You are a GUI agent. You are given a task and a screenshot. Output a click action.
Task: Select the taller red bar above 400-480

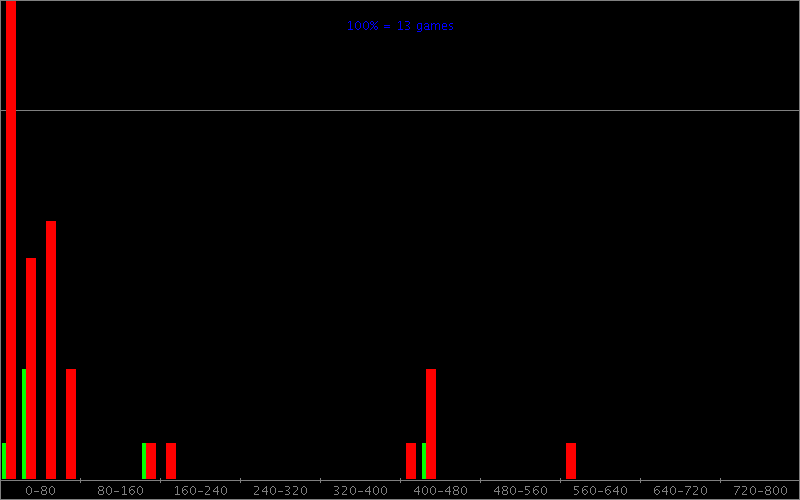pyautogui.click(x=431, y=424)
